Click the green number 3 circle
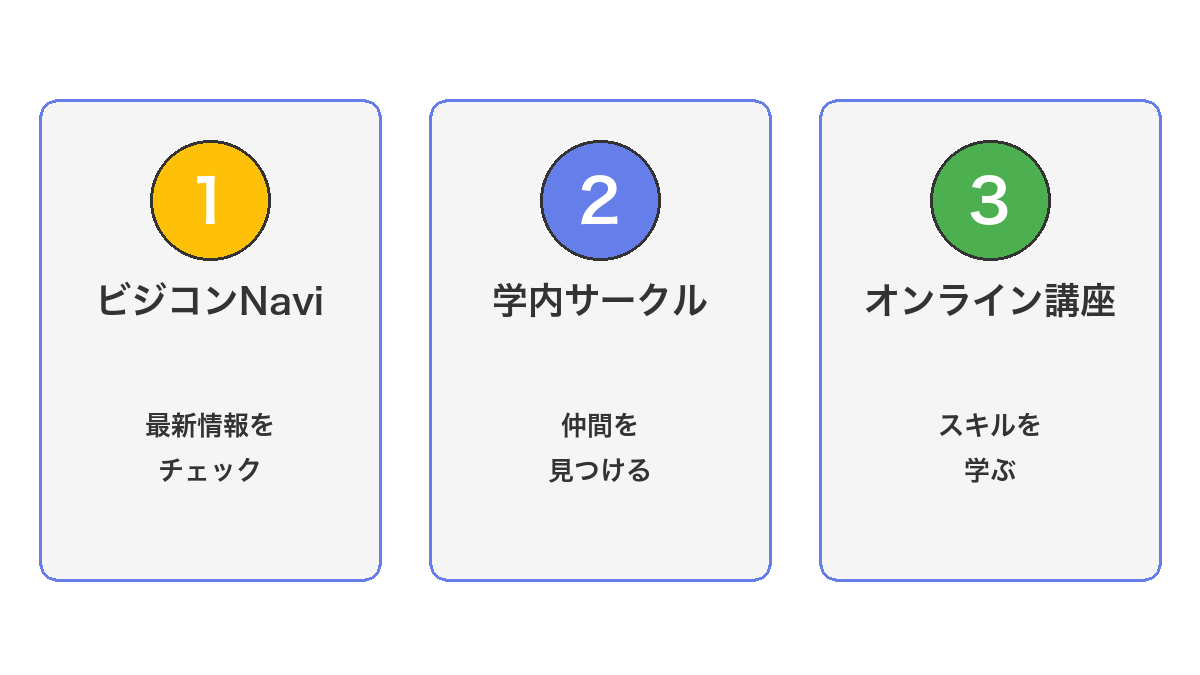The height and width of the screenshot is (675, 1200). 990,200
